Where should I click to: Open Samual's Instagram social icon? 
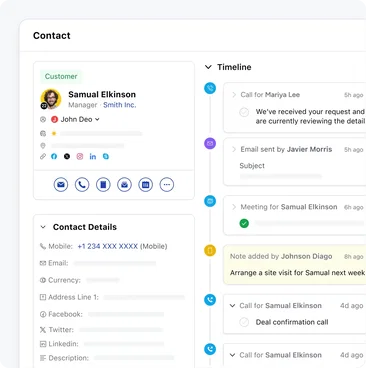(80, 156)
